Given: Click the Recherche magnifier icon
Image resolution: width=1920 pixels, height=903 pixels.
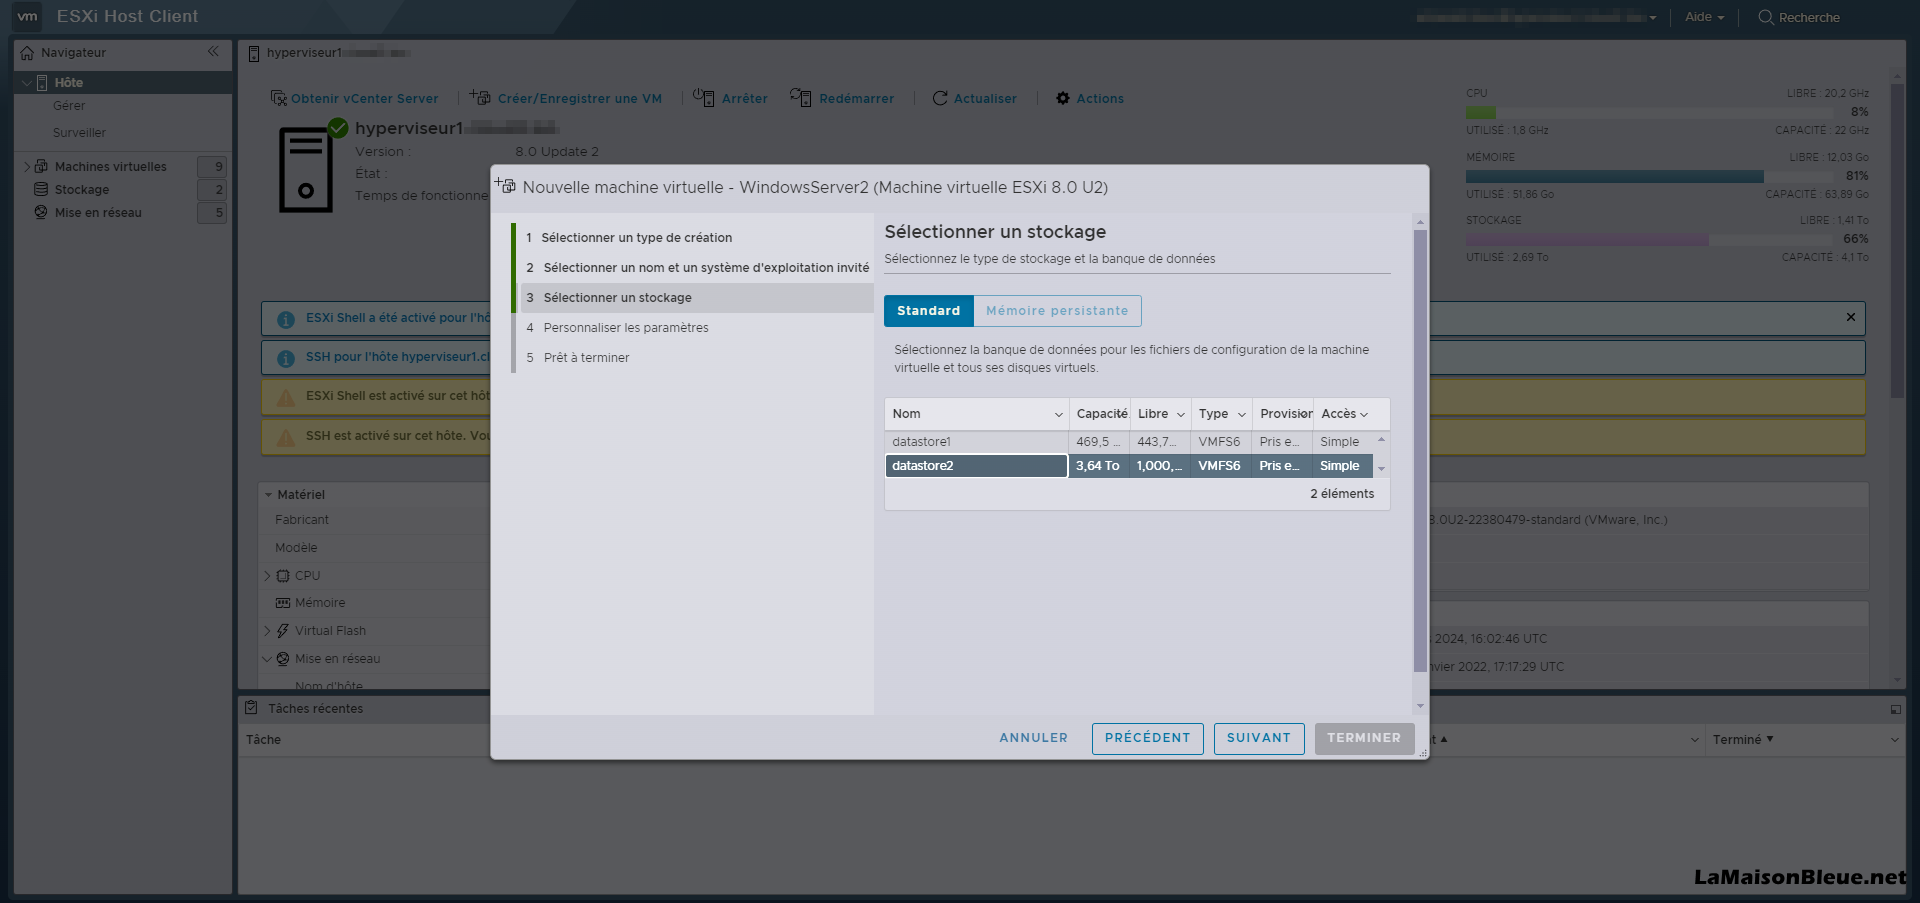Looking at the screenshot, I should click(x=1766, y=17).
